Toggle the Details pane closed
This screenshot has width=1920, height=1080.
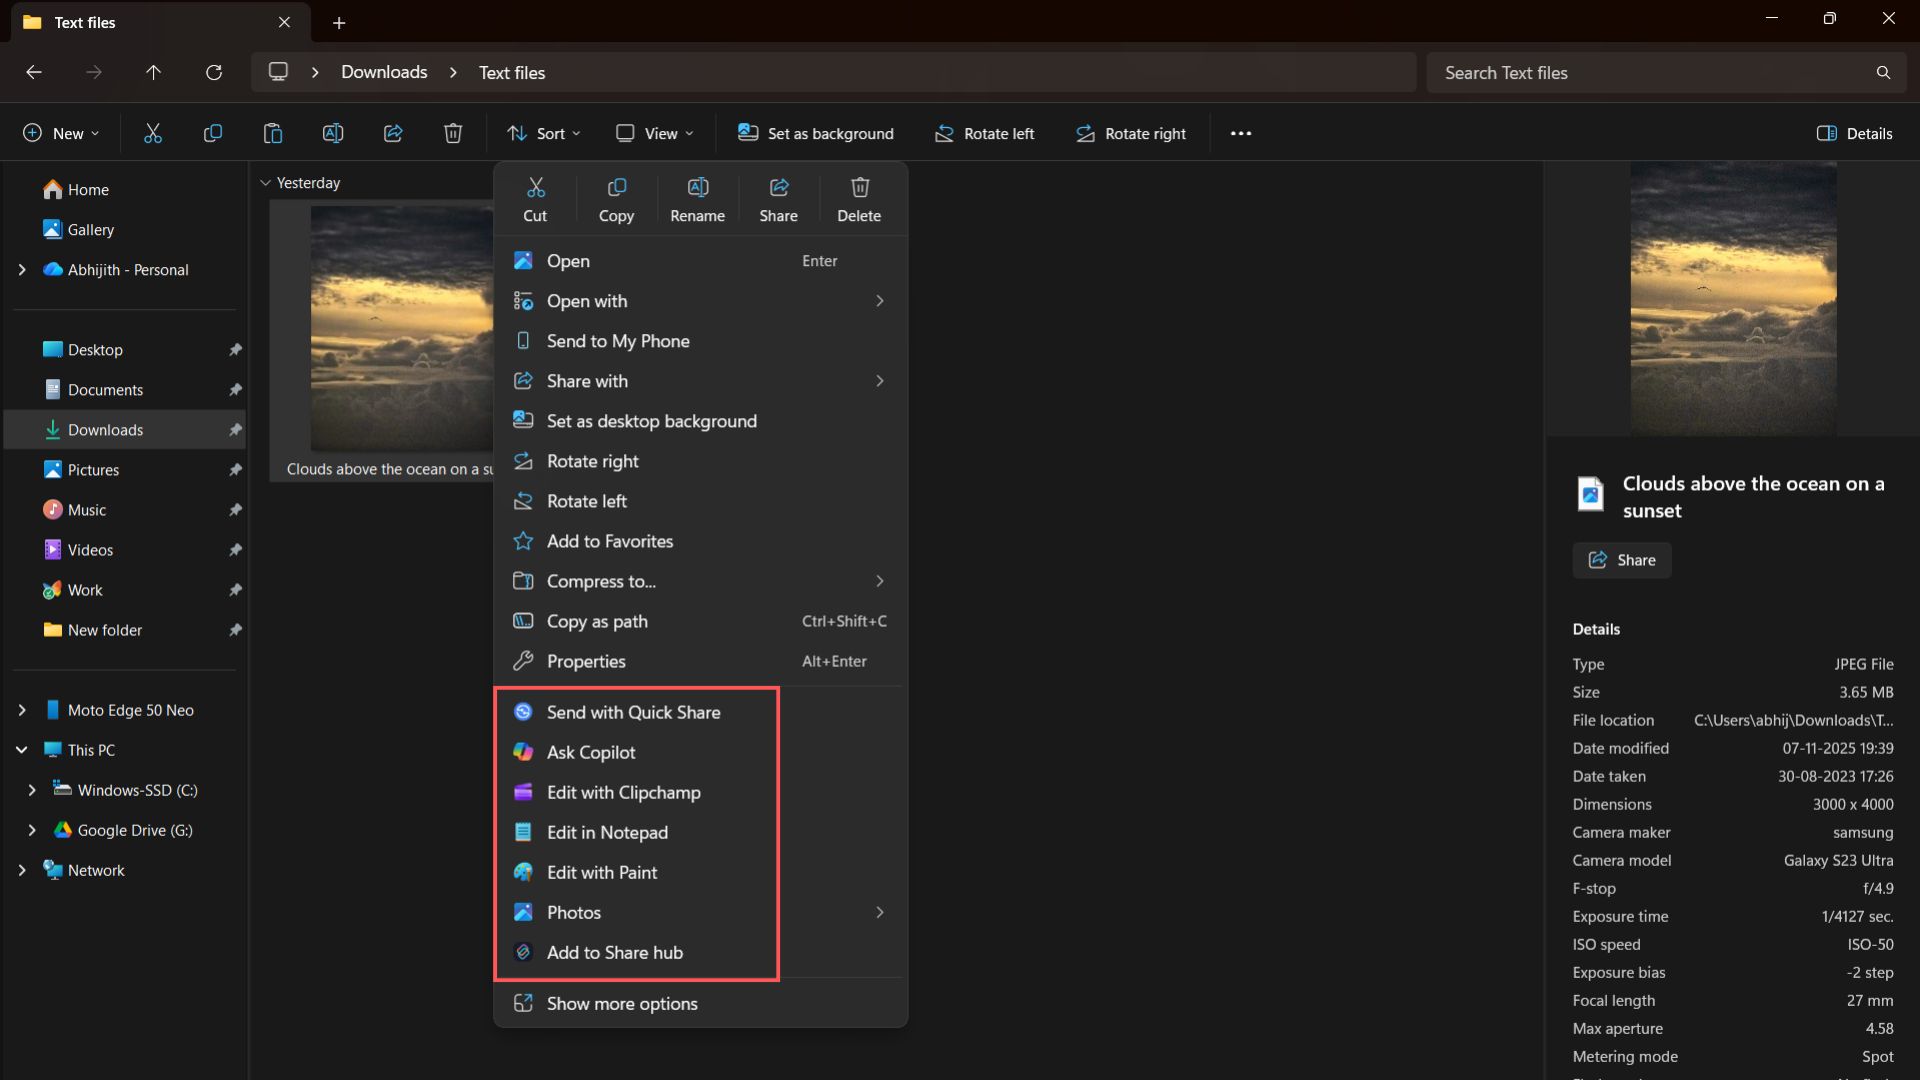(1855, 133)
